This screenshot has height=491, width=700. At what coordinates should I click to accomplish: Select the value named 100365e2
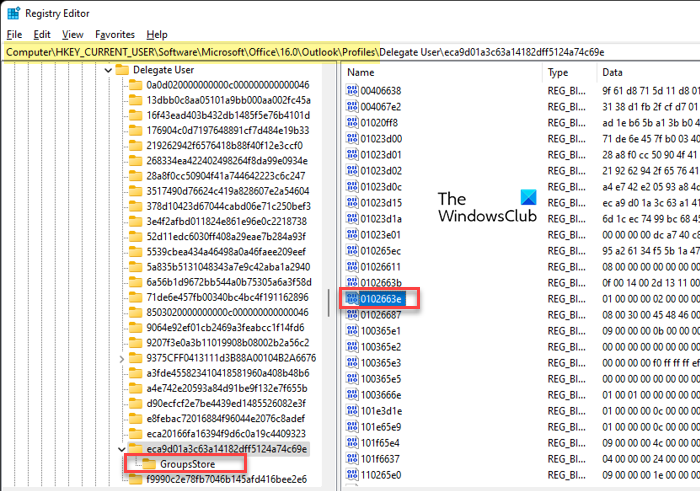pos(381,347)
